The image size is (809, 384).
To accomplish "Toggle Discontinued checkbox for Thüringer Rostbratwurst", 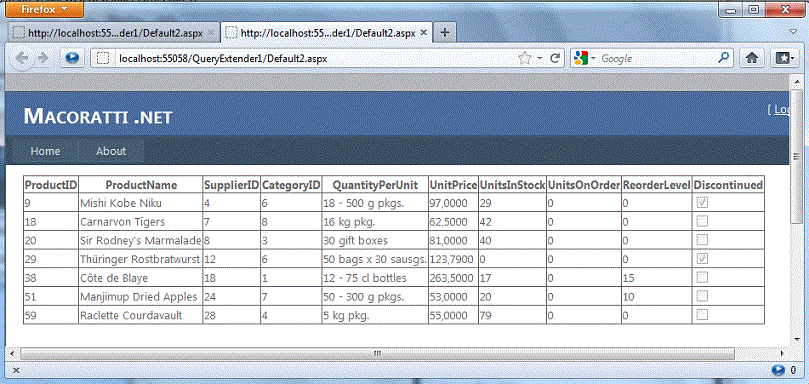I will [702, 259].
